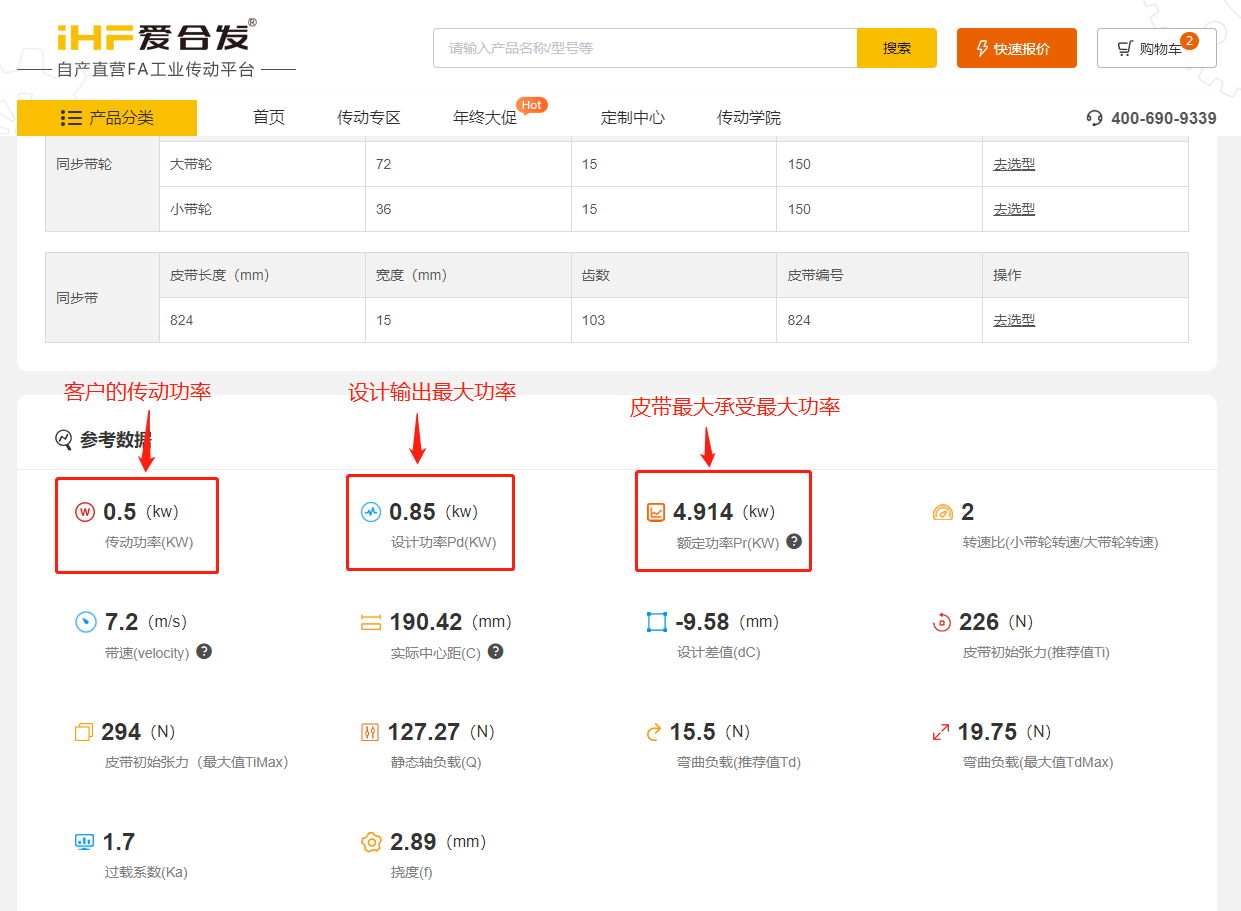Click the gauge icon above 转速比
The width and height of the screenshot is (1241, 911).
tap(944, 511)
